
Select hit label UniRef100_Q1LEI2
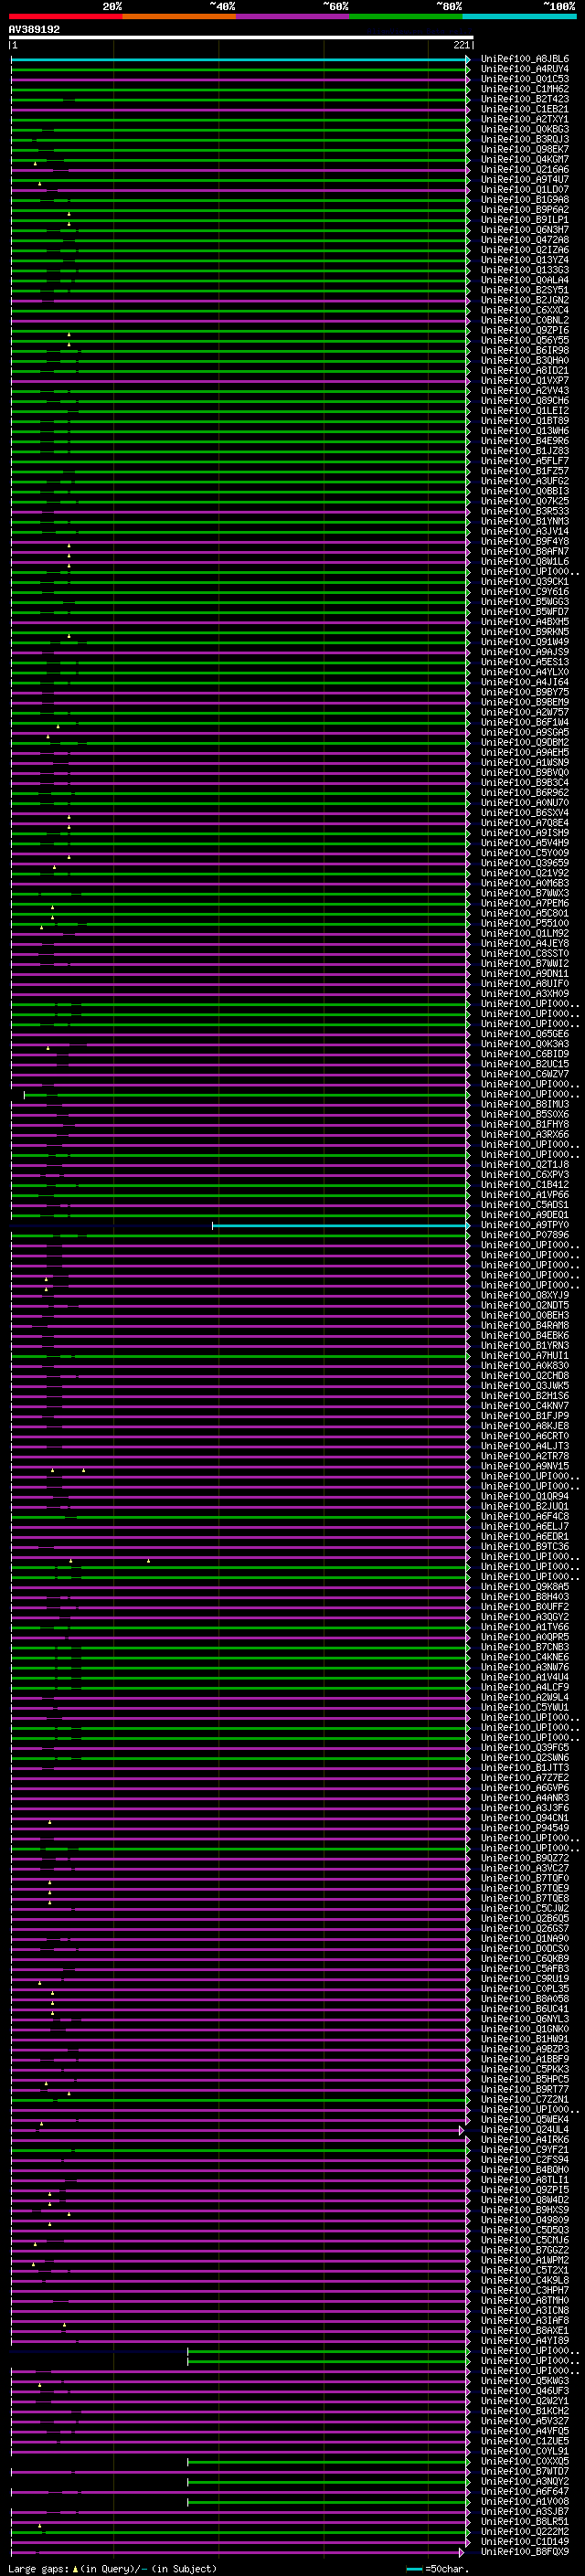(x=524, y=410)
